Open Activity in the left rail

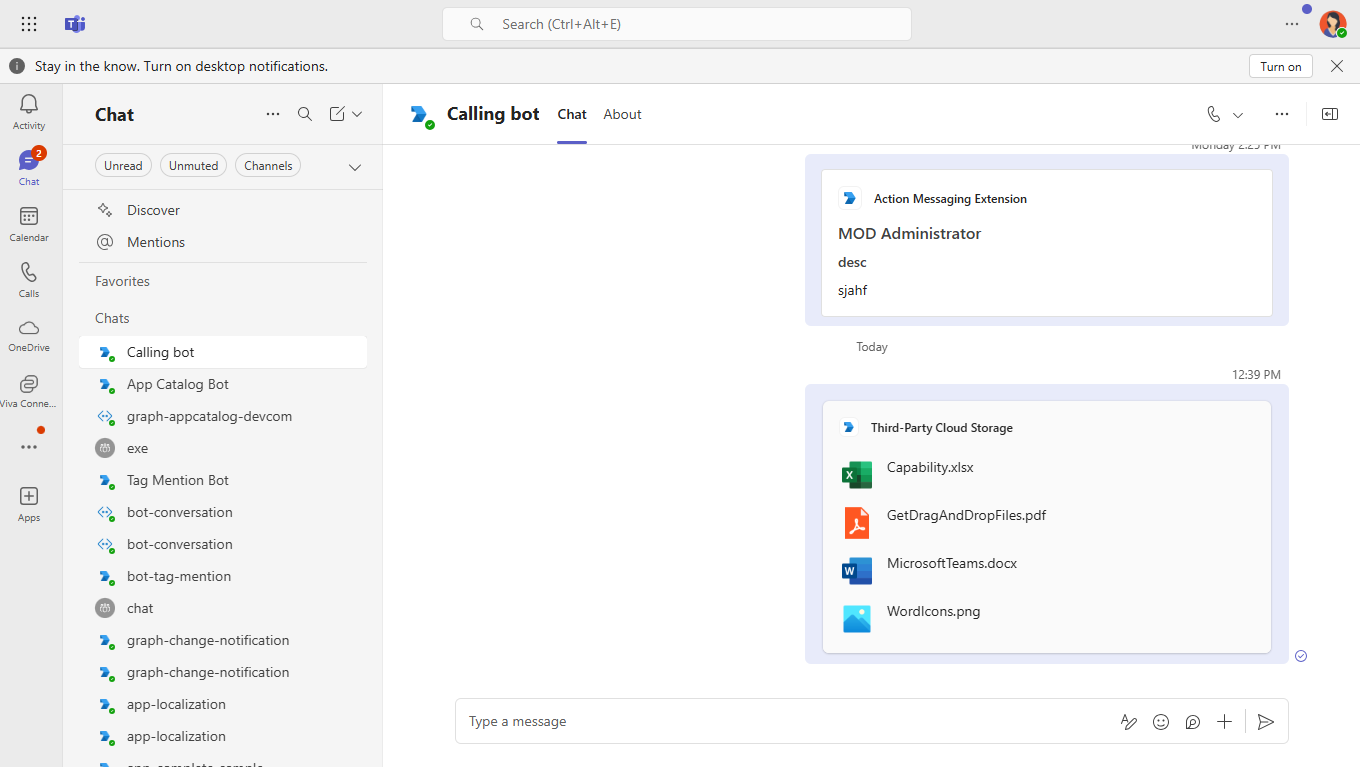click(29, 112)
